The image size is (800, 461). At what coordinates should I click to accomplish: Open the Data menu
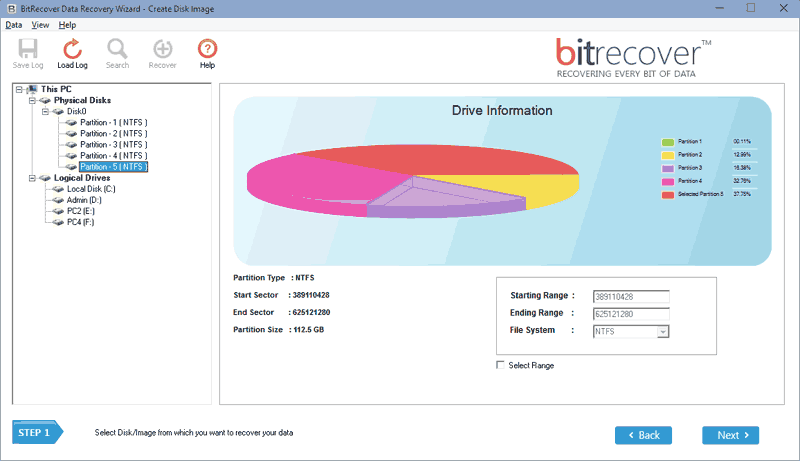pyautogui.click(x=14, y=25)
